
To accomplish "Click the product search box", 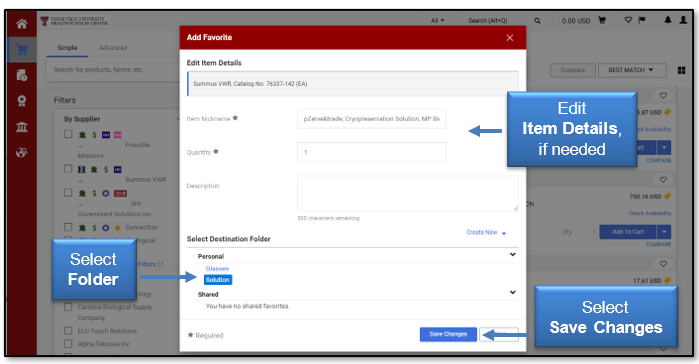I will pyautogui.click(x=114, y=70).
